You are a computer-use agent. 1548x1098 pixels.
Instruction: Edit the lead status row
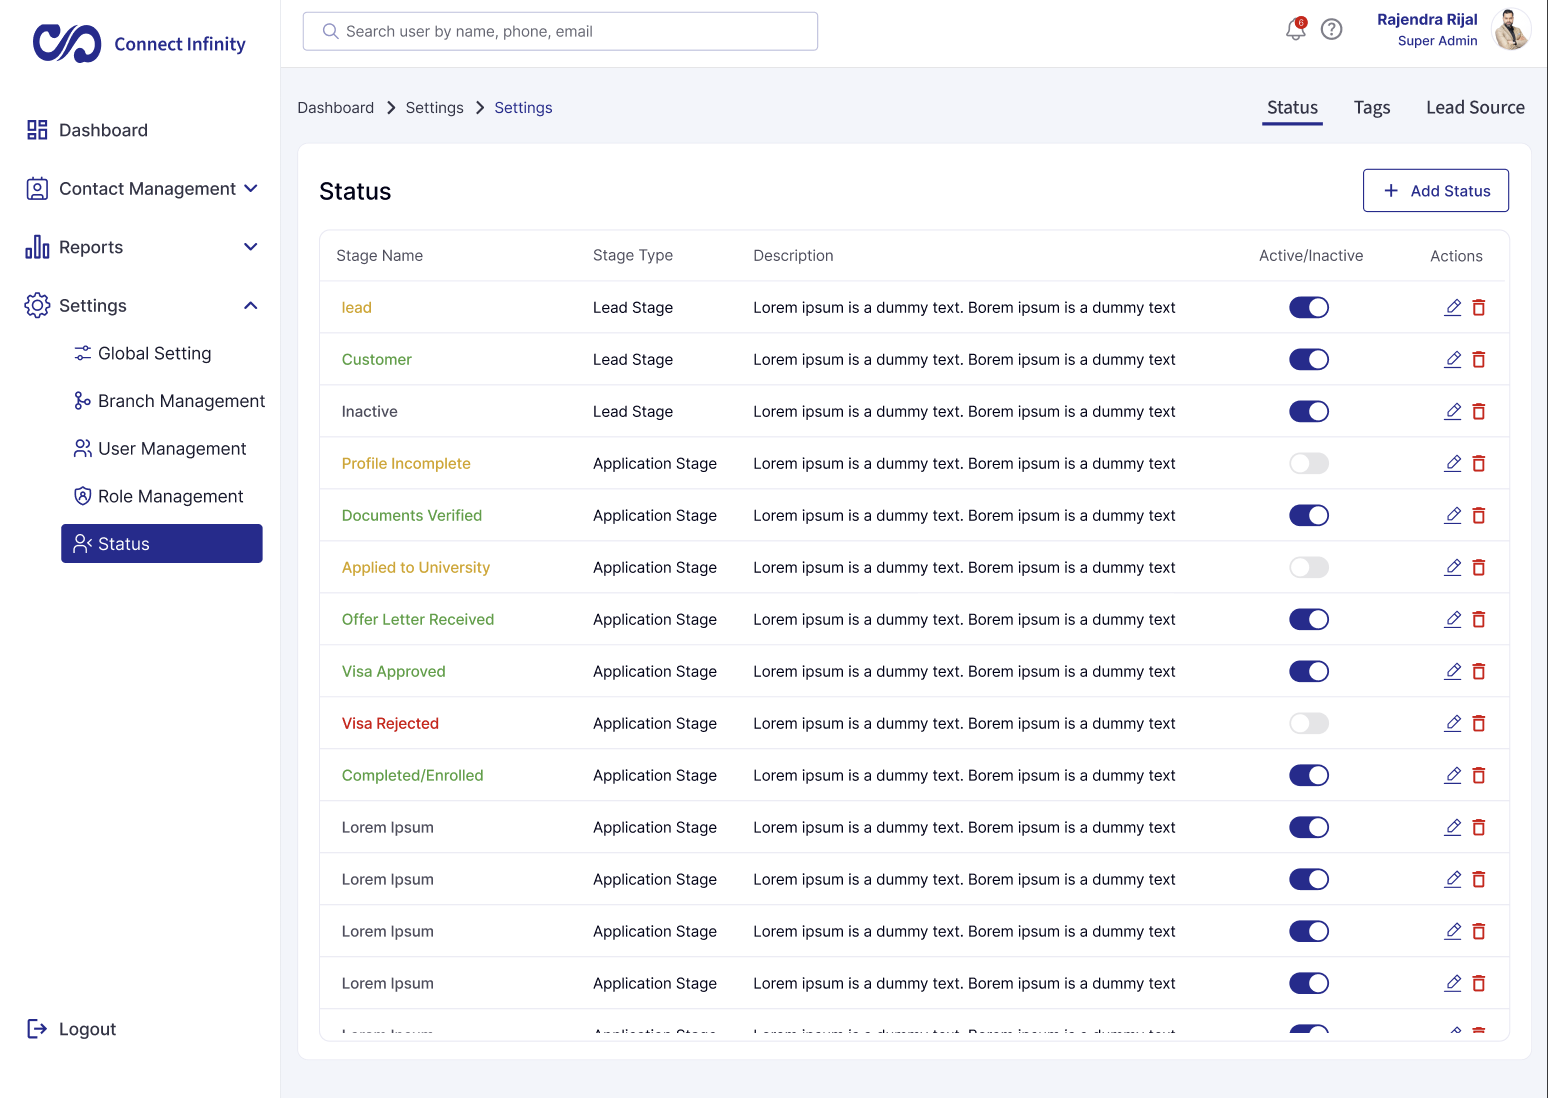tap(1453, 307)
